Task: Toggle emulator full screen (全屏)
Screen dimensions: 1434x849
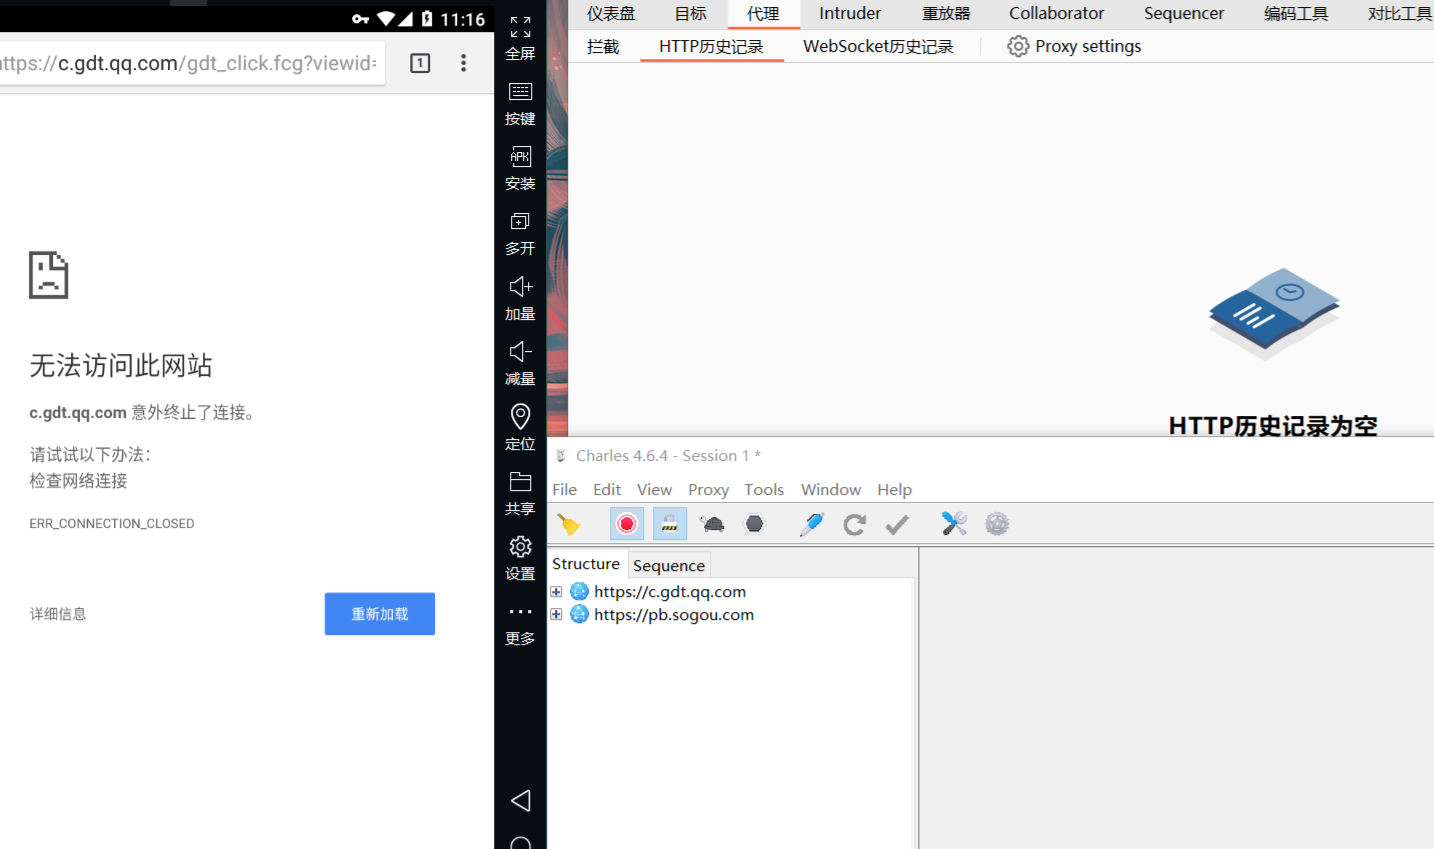Action: [x=520, y=38]
